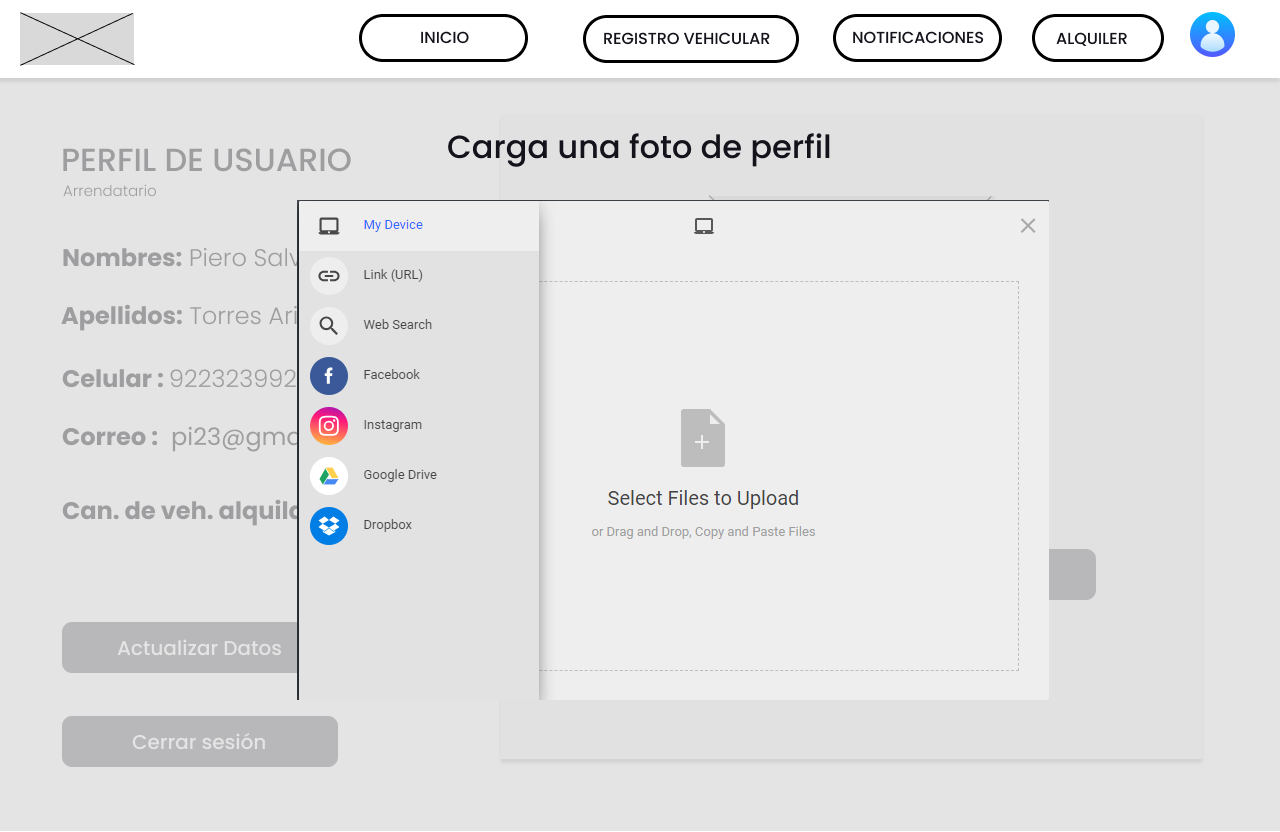Screen dimensions: 1280x832
Task: Click the gray button behind the dialog
Action: pos(1072,575)
